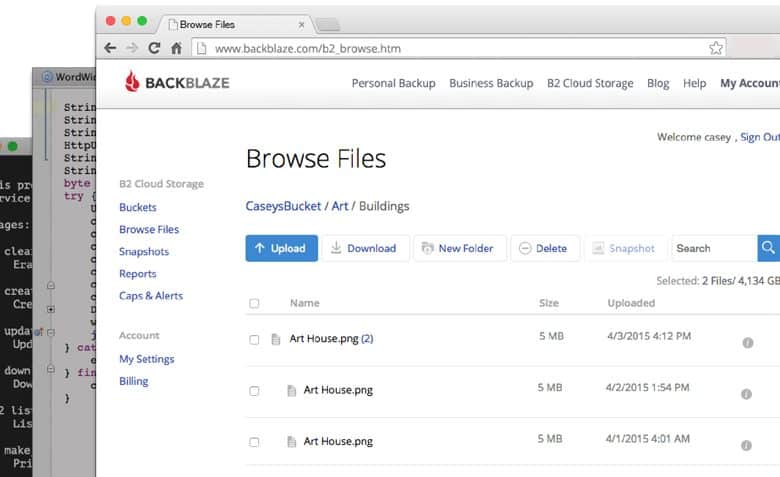The height and width of the screenshot is (477, 780).
Task: Click the search magnifier button
Action: (769, 248)
